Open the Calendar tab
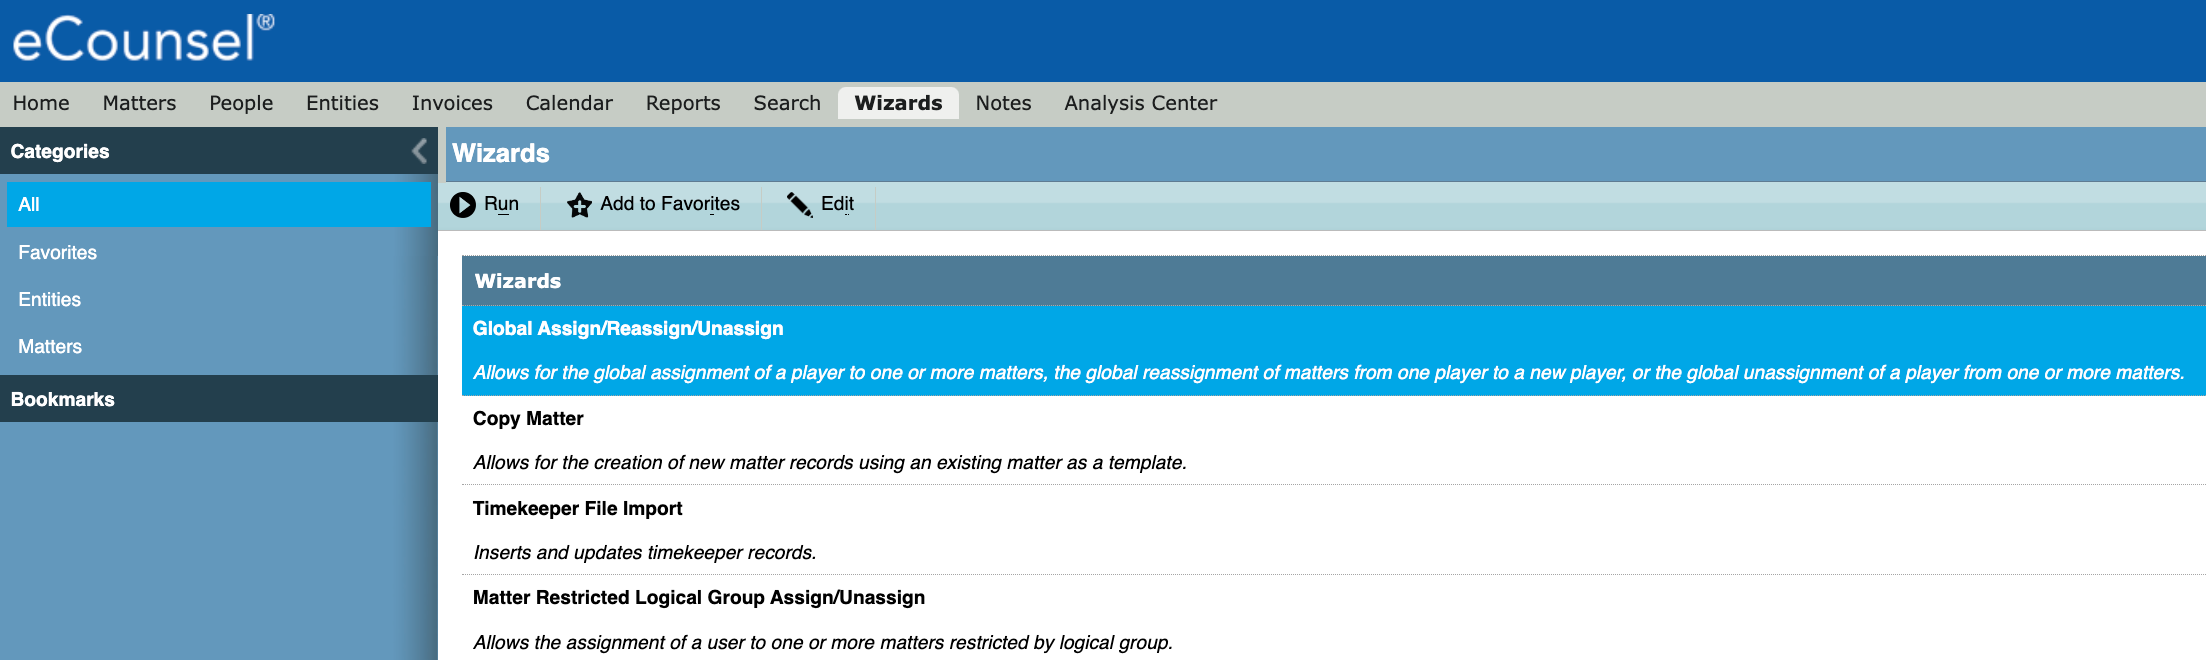The image size is (2206, 660). click(569, 103)
